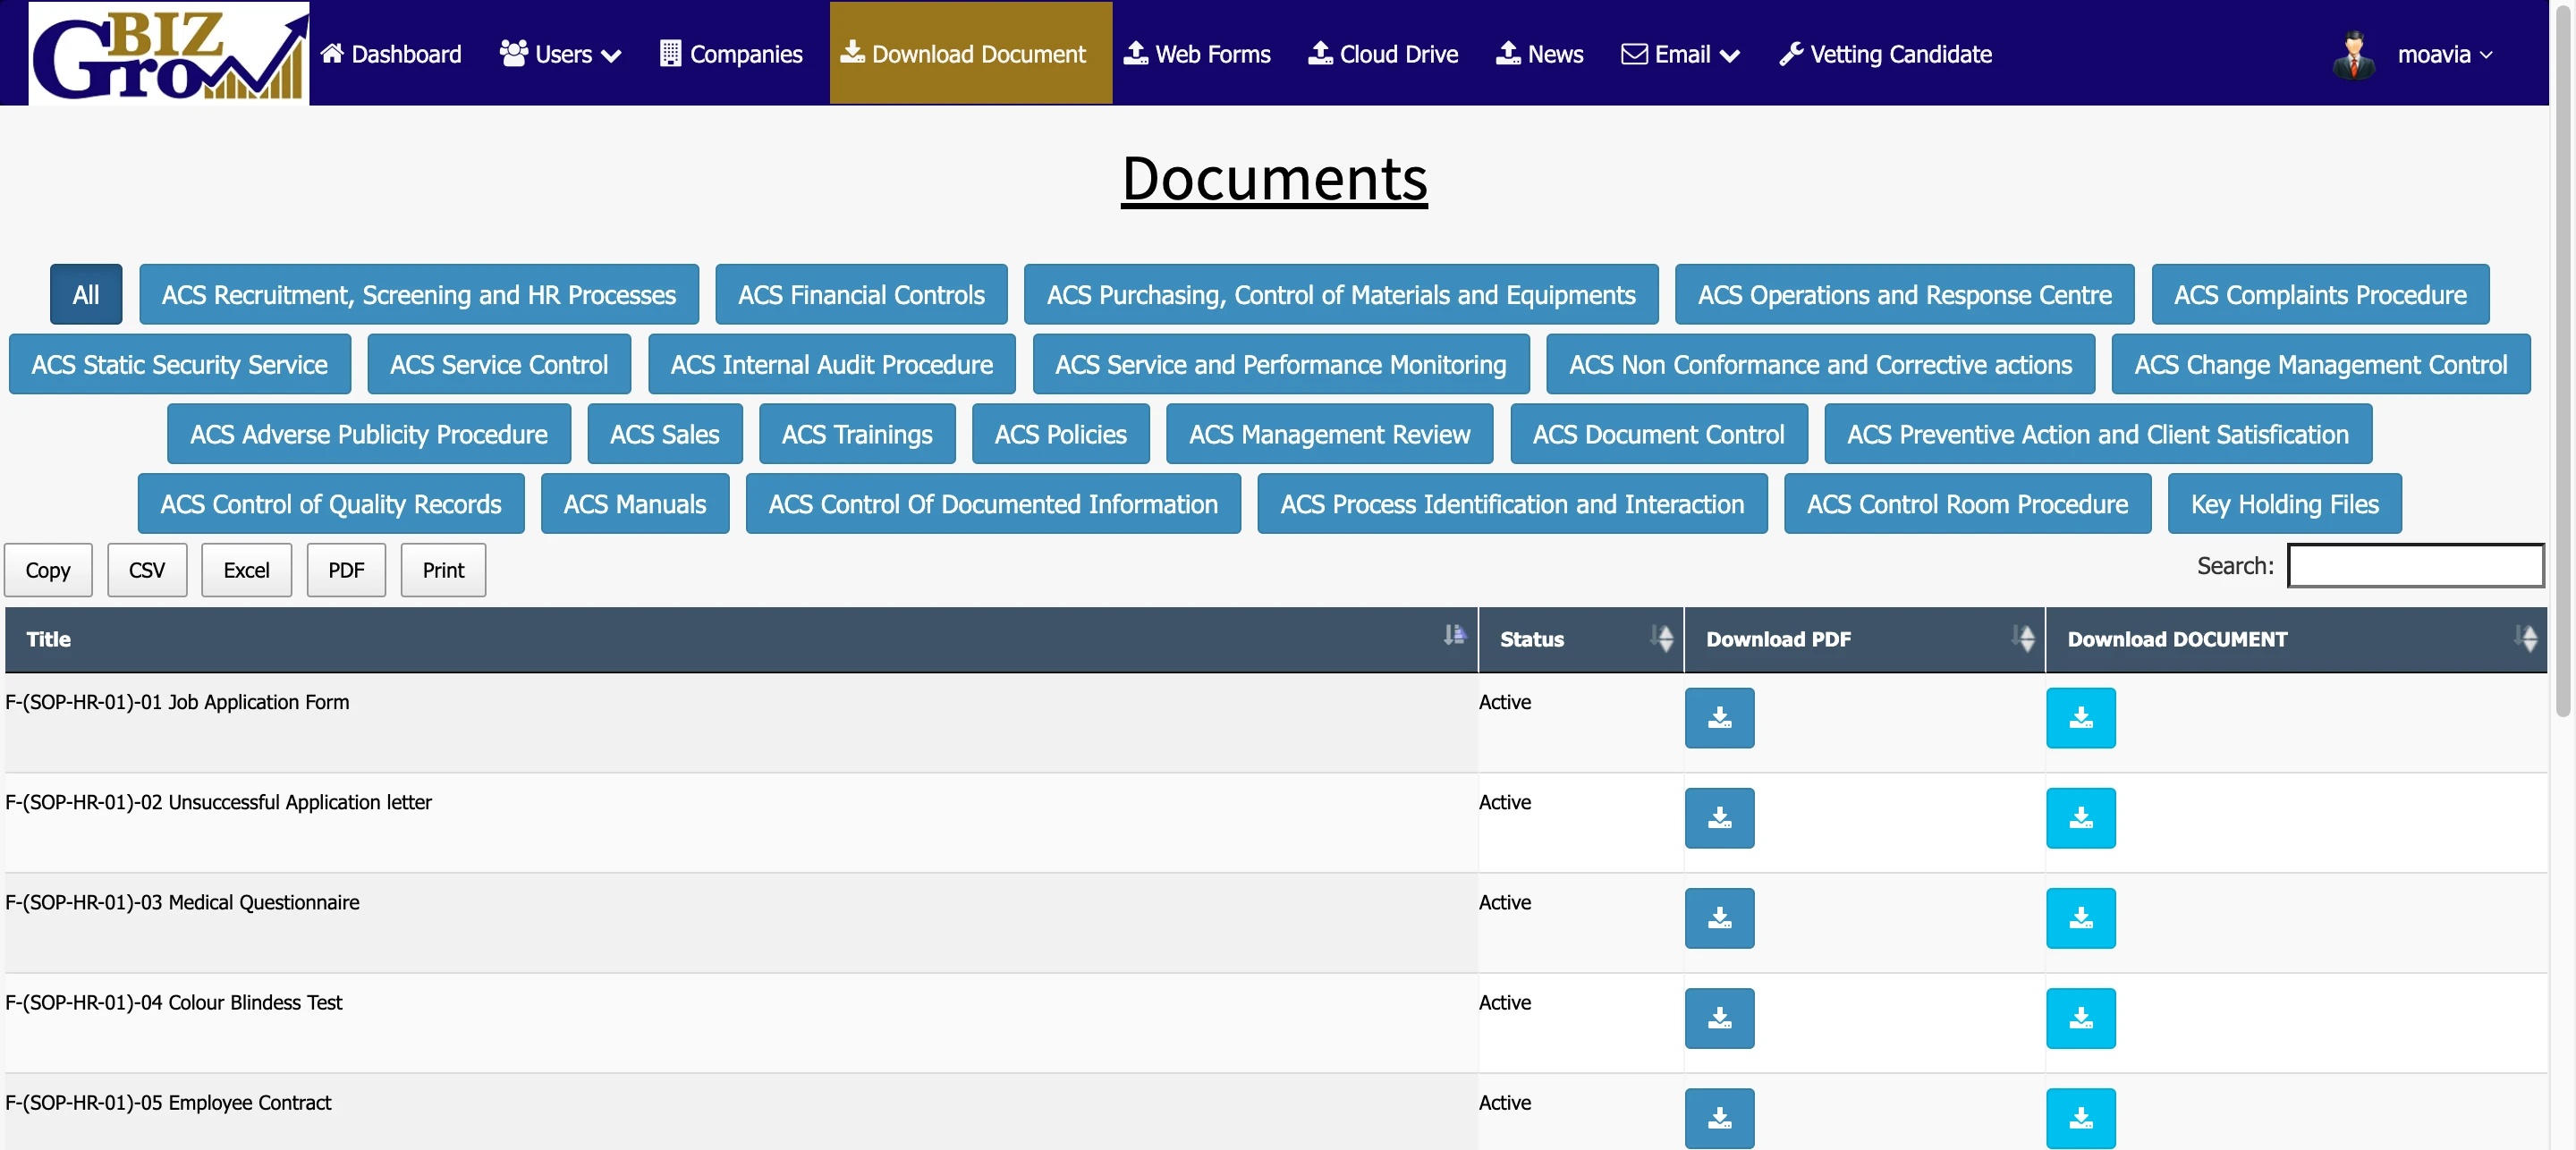This screenshot has width=2576, height=1150.
Task: Sort table by Title column
Action: [x=740, y=639]
